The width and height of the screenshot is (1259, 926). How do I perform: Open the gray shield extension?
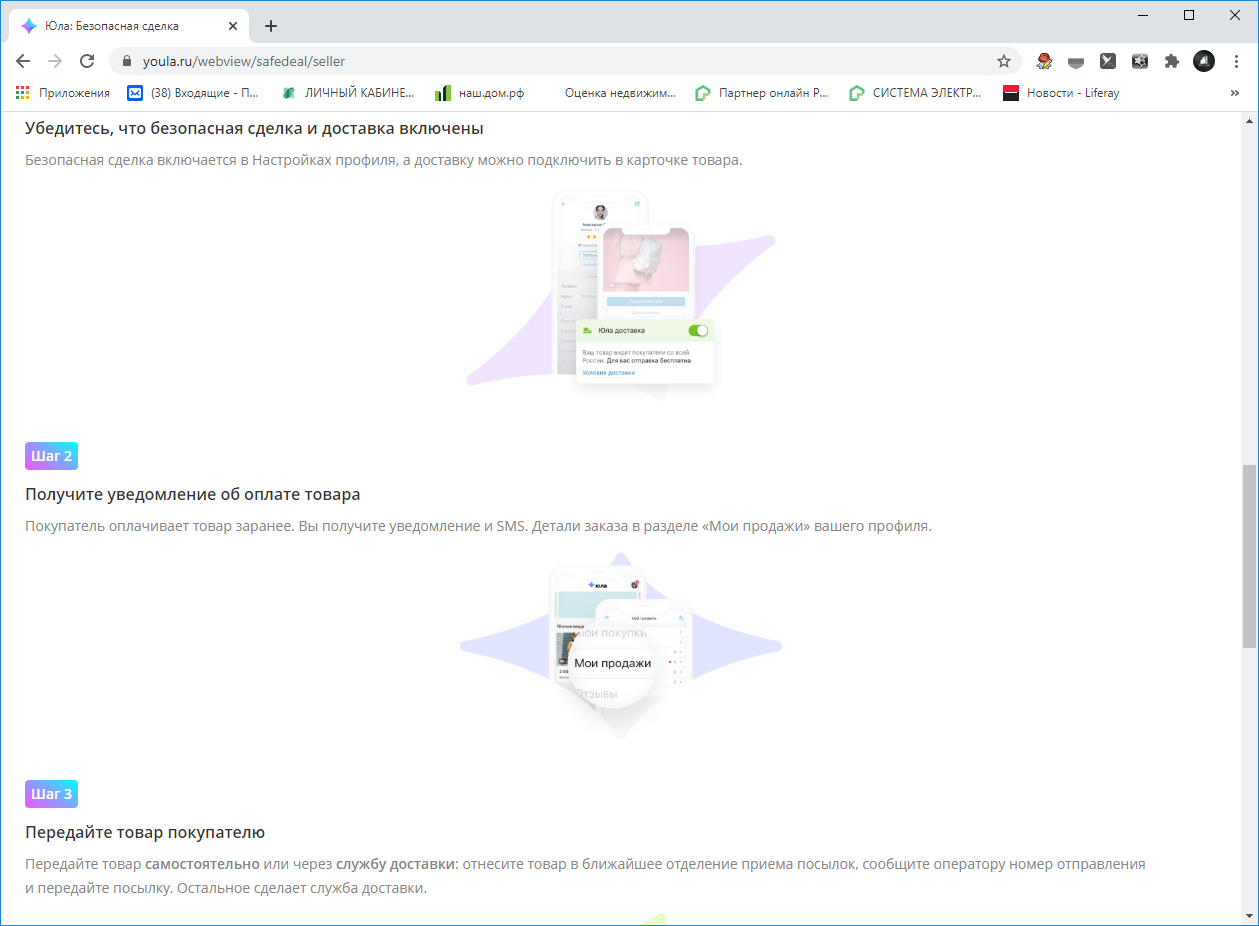[1076, 61]
